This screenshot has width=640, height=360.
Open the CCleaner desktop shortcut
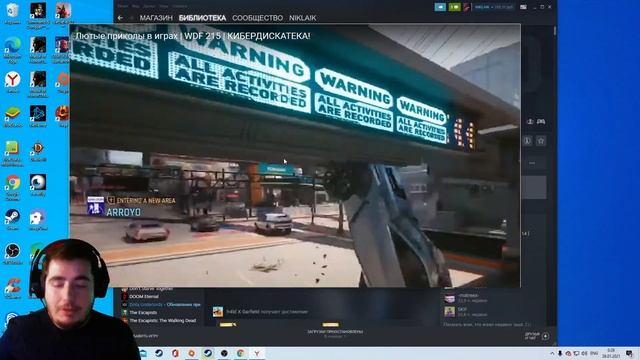(12, 287)
